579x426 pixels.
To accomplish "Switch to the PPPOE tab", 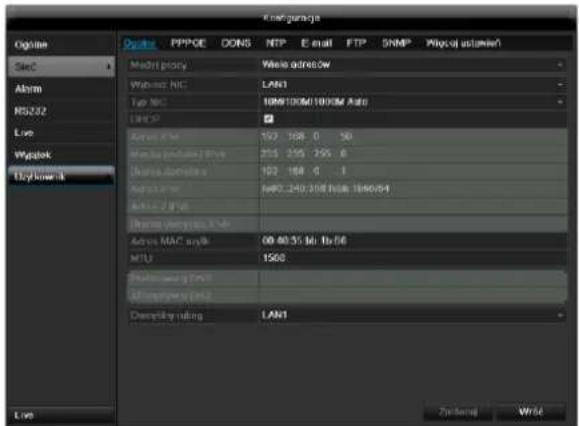I will pos(188,43).
